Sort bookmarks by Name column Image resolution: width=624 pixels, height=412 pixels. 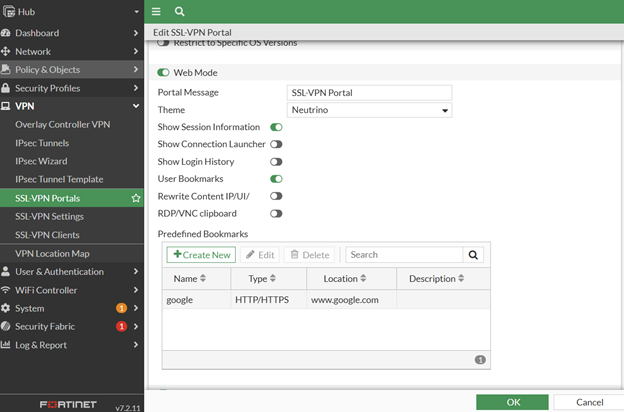(x=190, y=279)
